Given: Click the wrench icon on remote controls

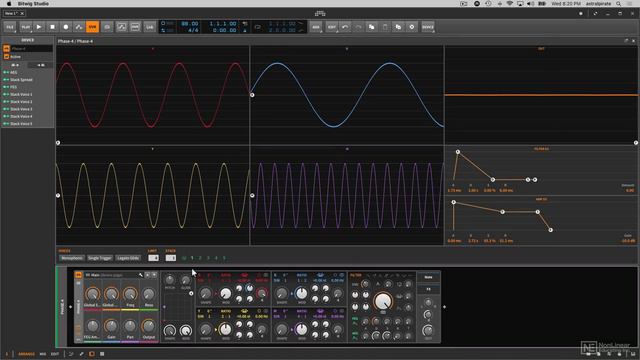Looking at the screenshot, I should click(x=141, y=275).
